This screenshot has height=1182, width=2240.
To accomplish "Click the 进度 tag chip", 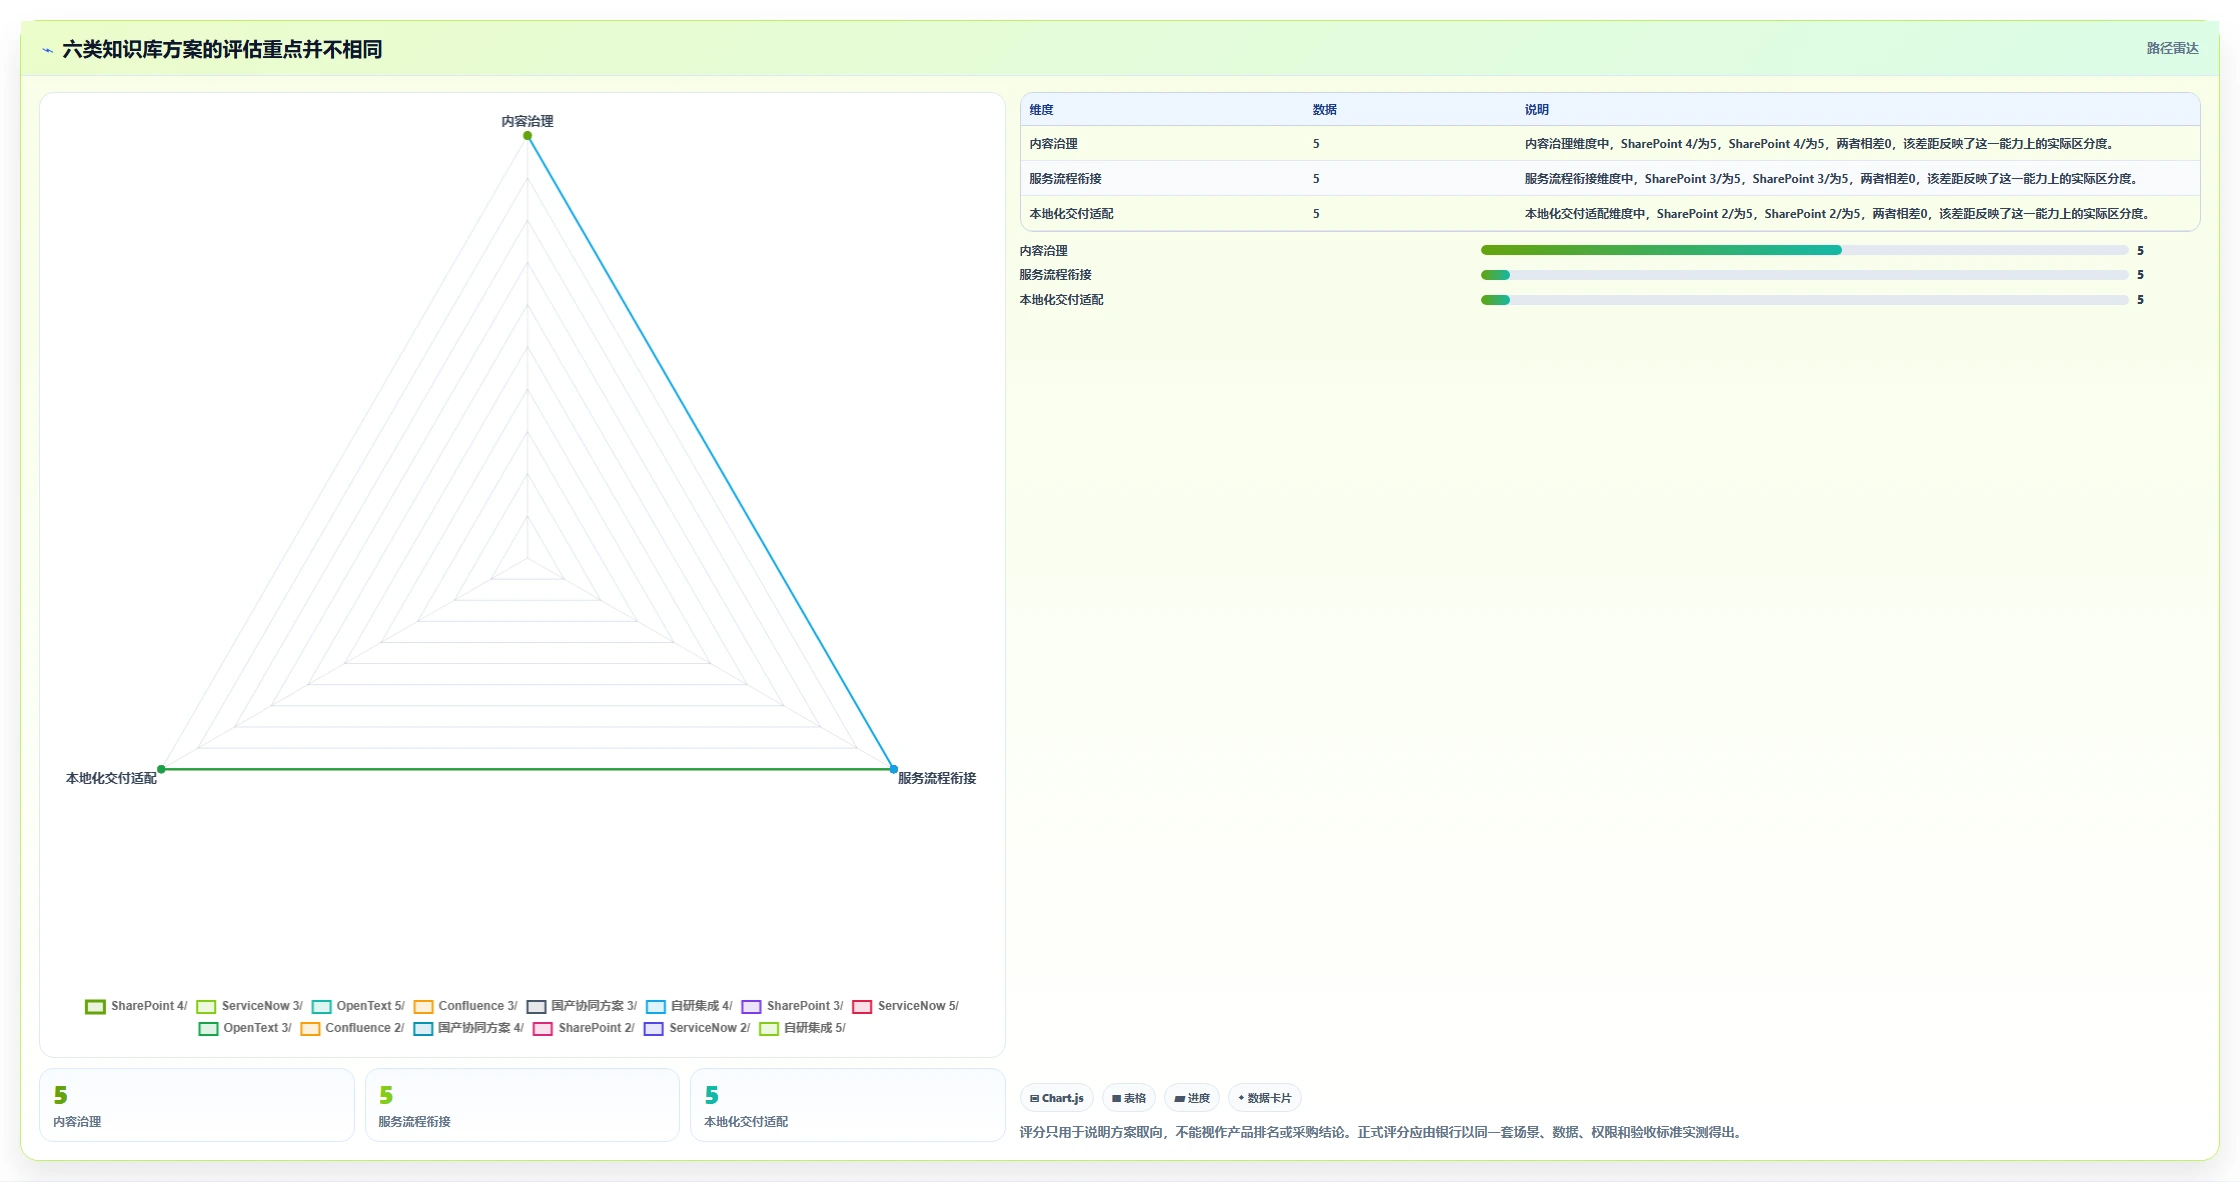I will pyautogui.click(x=1192, y=1098).
